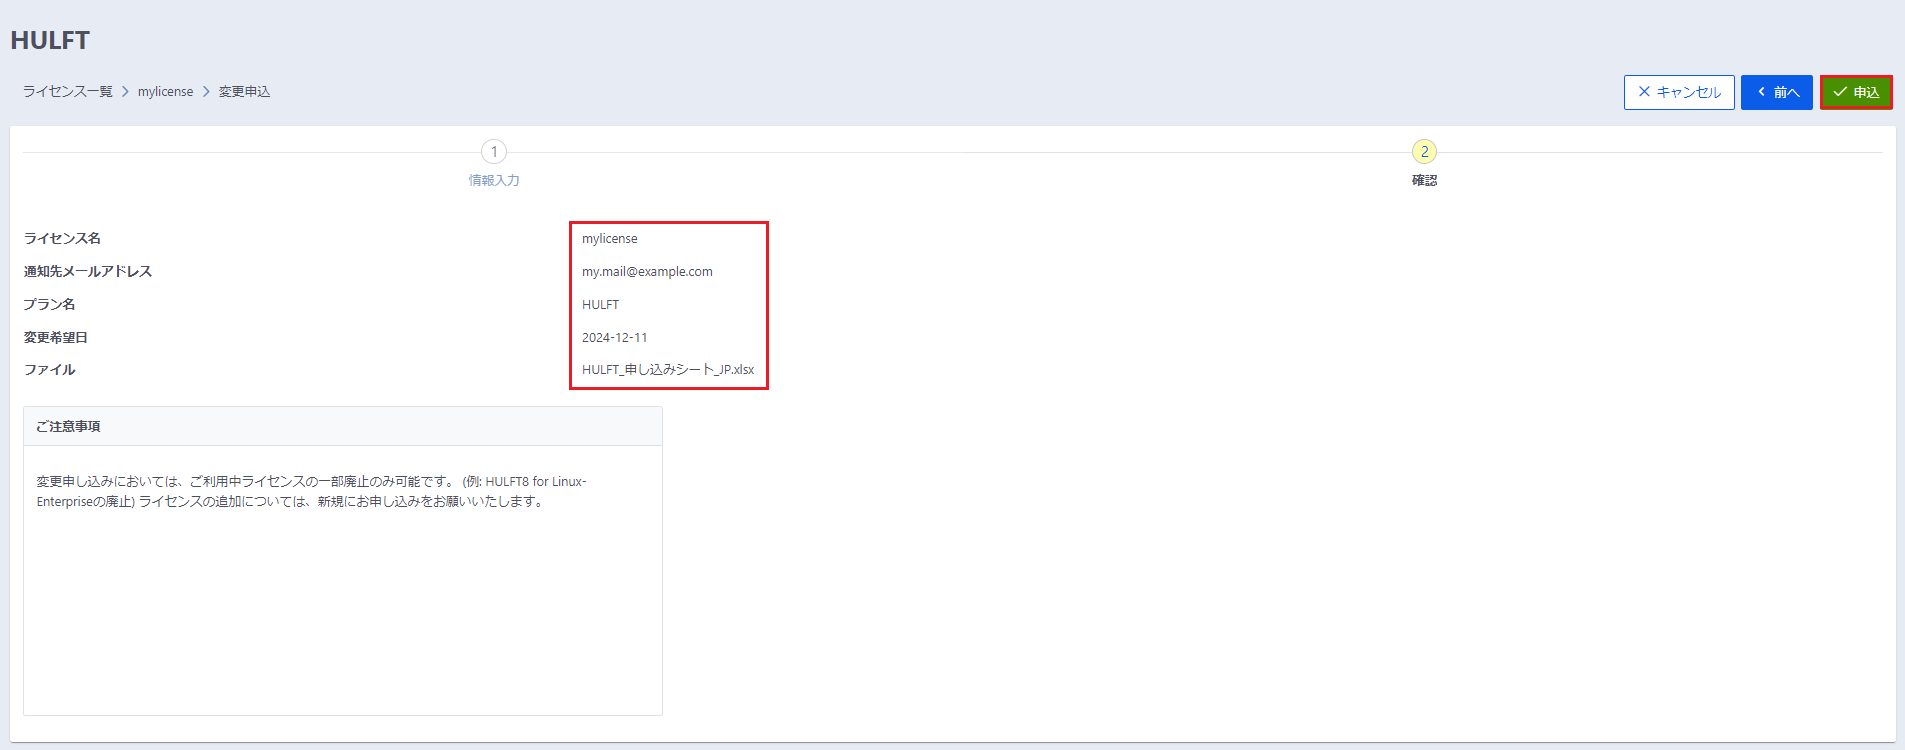Open mylicense breadcrumb link
The image size is (1905, 750).
(x=166, y=92)
